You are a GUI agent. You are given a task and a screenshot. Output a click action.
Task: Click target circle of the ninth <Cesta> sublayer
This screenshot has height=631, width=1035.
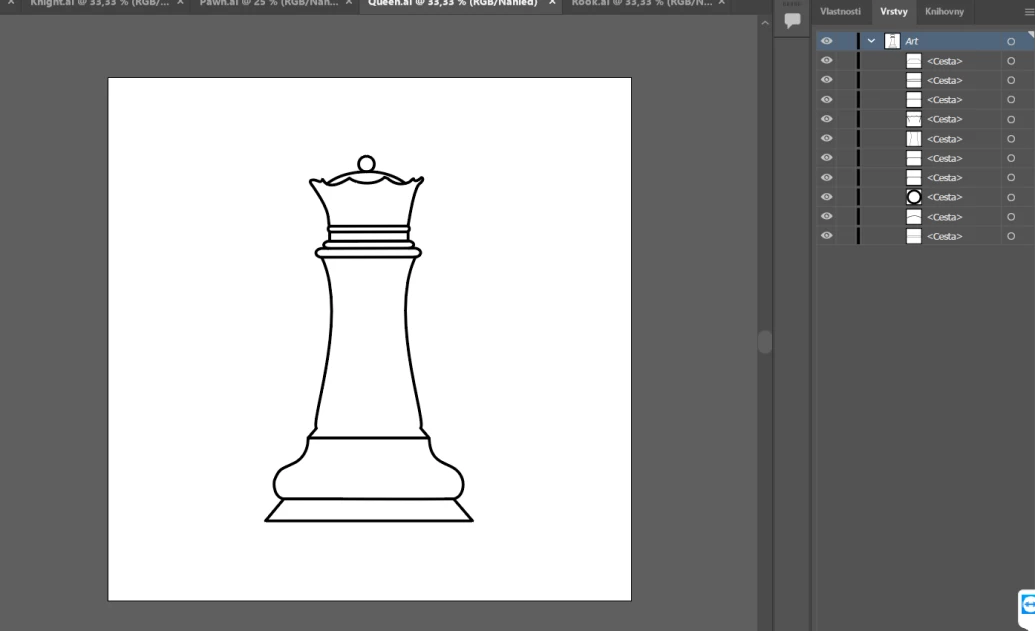1011,217
